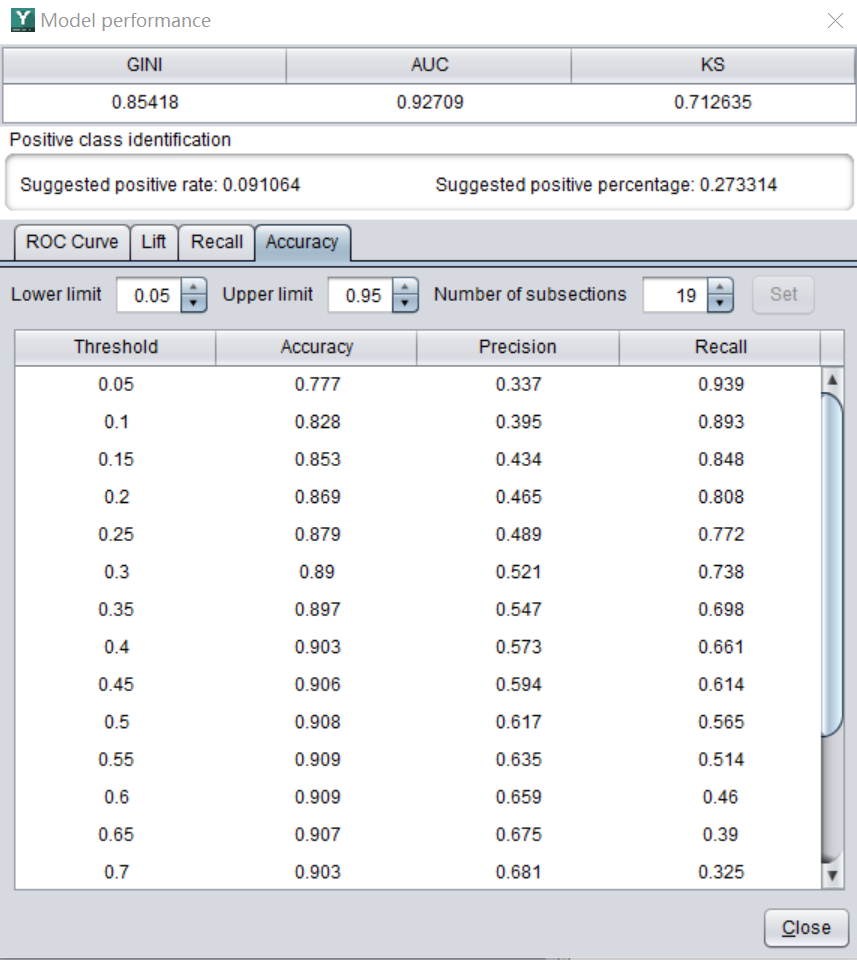The width and height of the screenshot is (857, 960).
Task: Click the Precision column header
Action: [x=518, y=347]
